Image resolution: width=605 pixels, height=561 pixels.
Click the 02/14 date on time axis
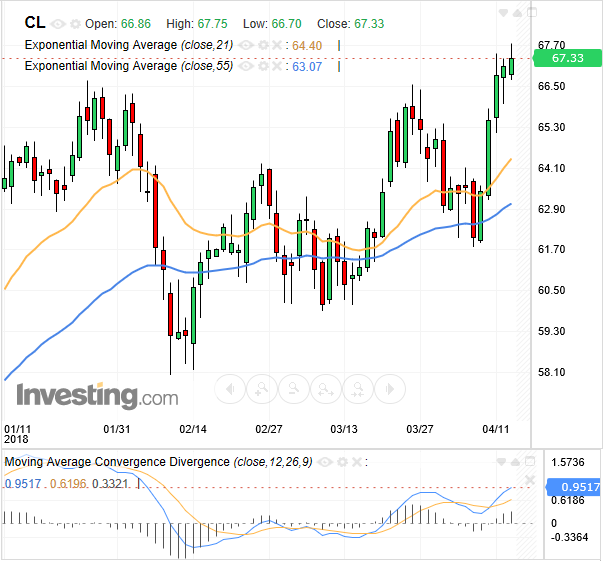point(193,429)
